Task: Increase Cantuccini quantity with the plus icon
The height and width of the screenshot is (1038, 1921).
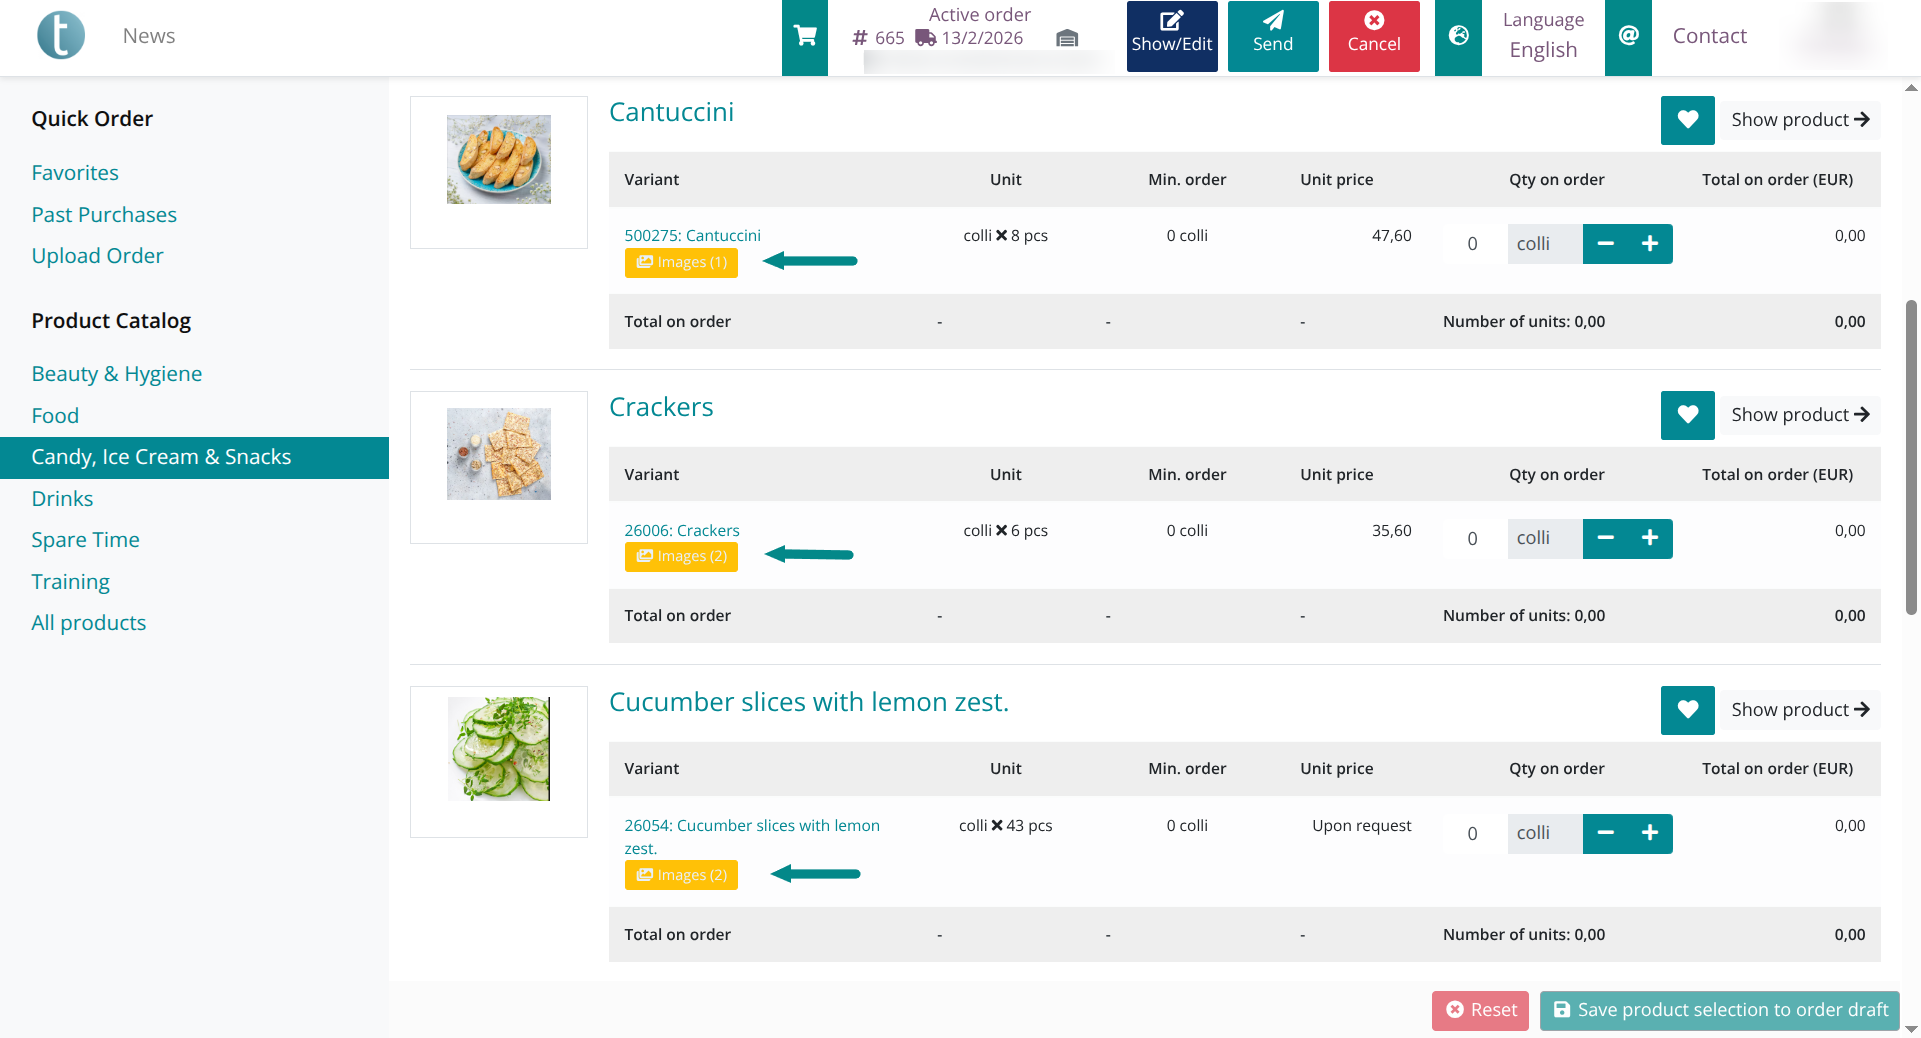Action: pos(1650,243)
